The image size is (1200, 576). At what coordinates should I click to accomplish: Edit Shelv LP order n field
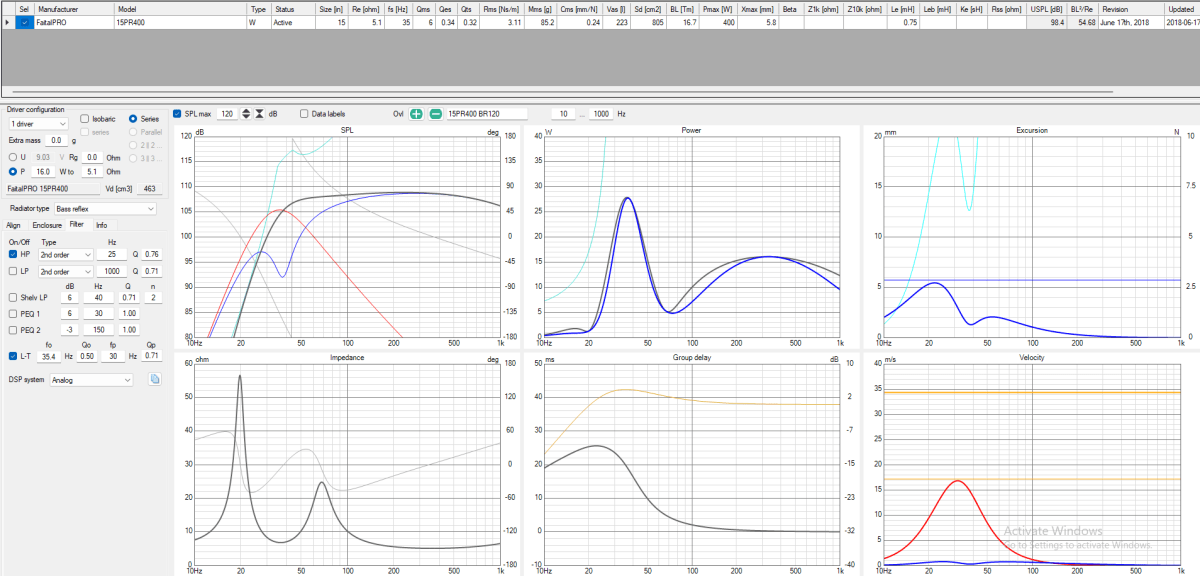153,297
